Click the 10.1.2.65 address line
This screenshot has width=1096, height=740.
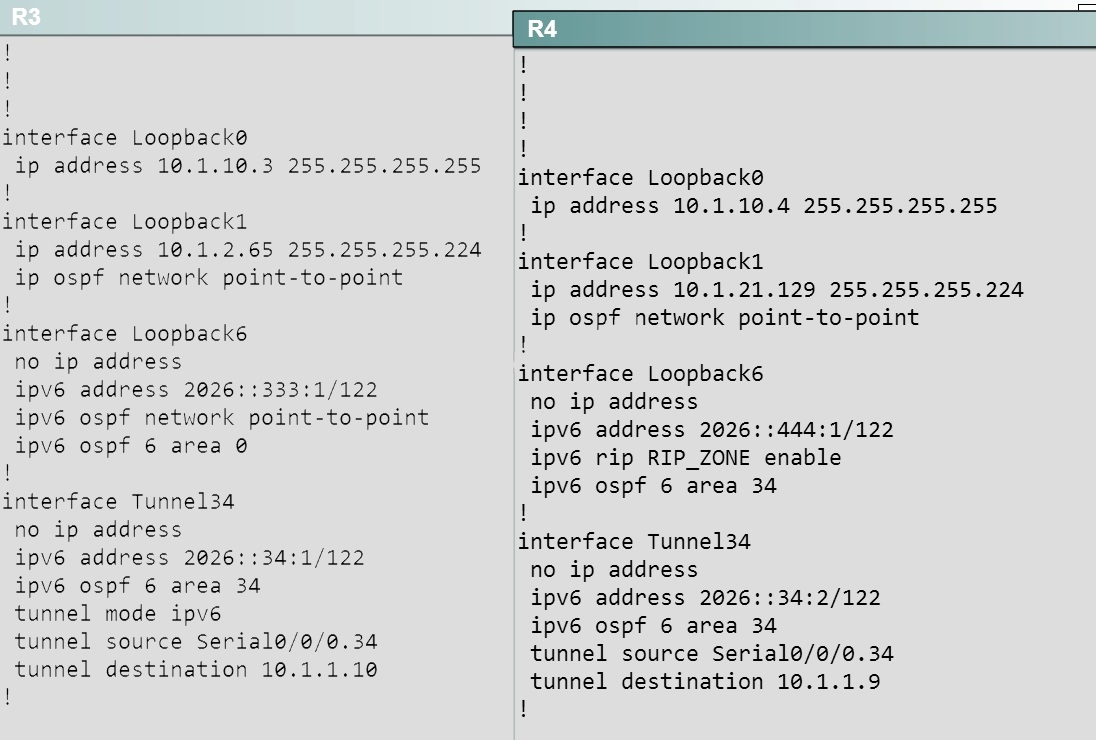(248, 249)
